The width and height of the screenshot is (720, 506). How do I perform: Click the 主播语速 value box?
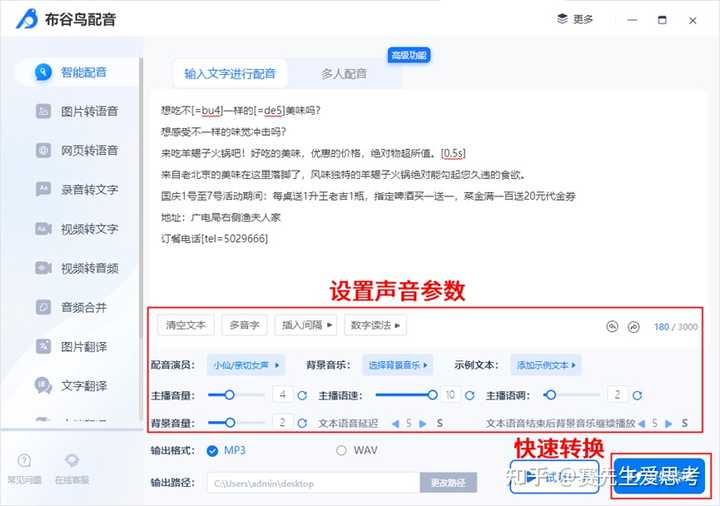(x=450, y=395)
